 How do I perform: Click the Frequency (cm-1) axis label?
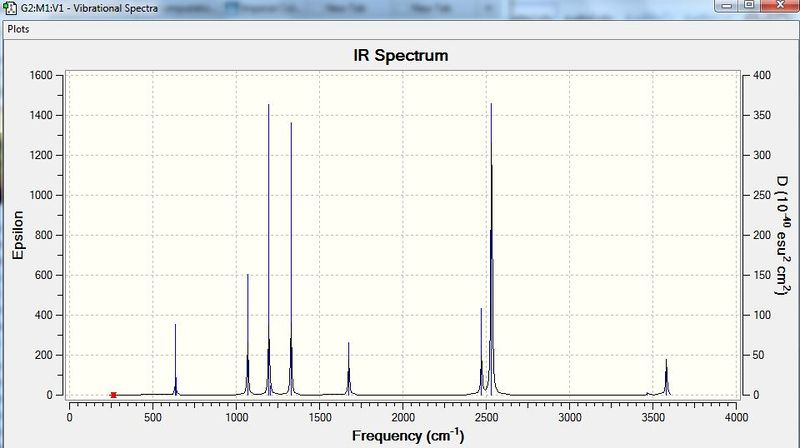[408, 436]
